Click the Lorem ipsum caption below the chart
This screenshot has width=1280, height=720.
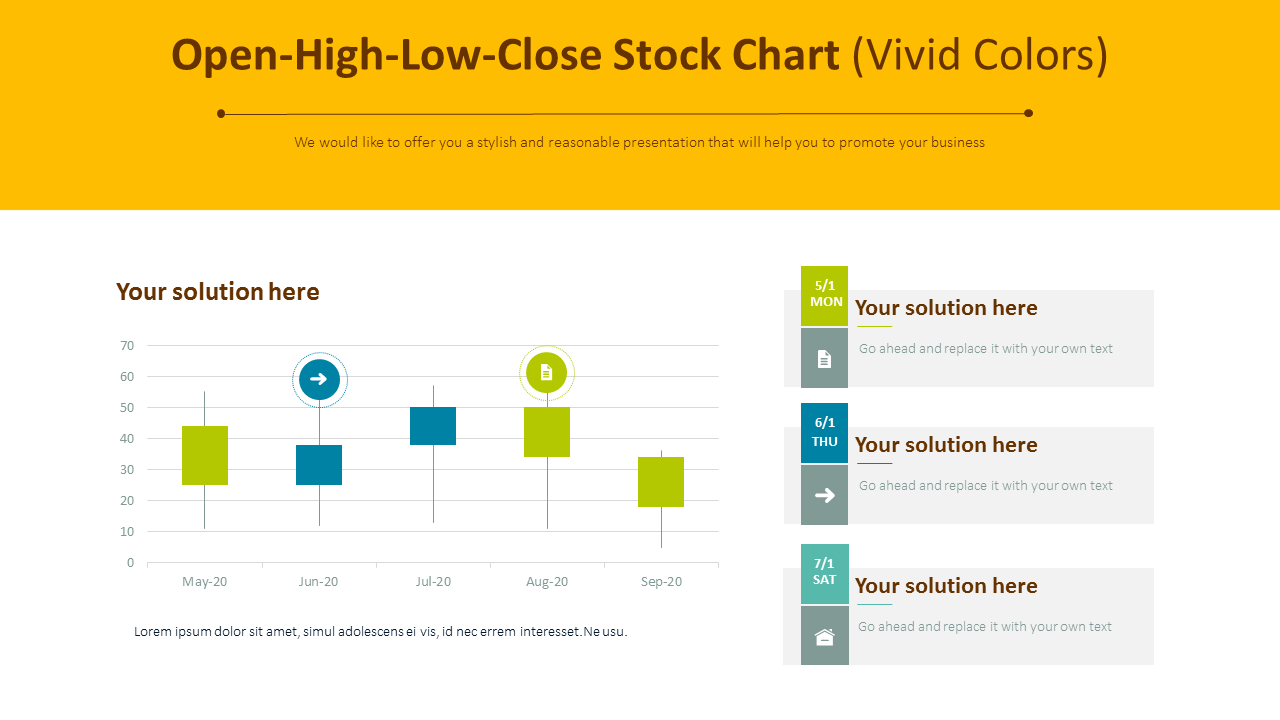pyautogui.click(x=380, y=631)
